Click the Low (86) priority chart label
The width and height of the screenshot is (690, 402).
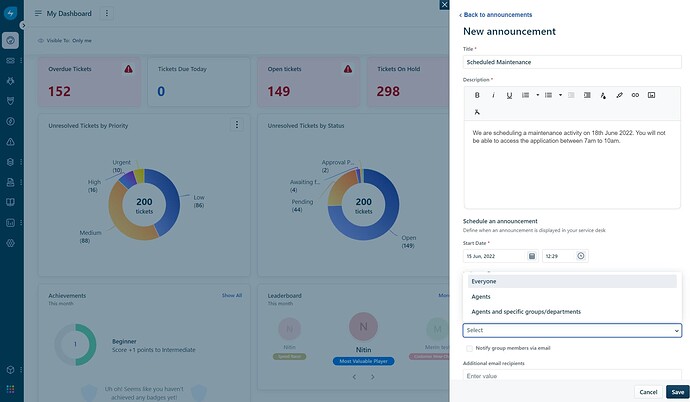coord(199,201)
